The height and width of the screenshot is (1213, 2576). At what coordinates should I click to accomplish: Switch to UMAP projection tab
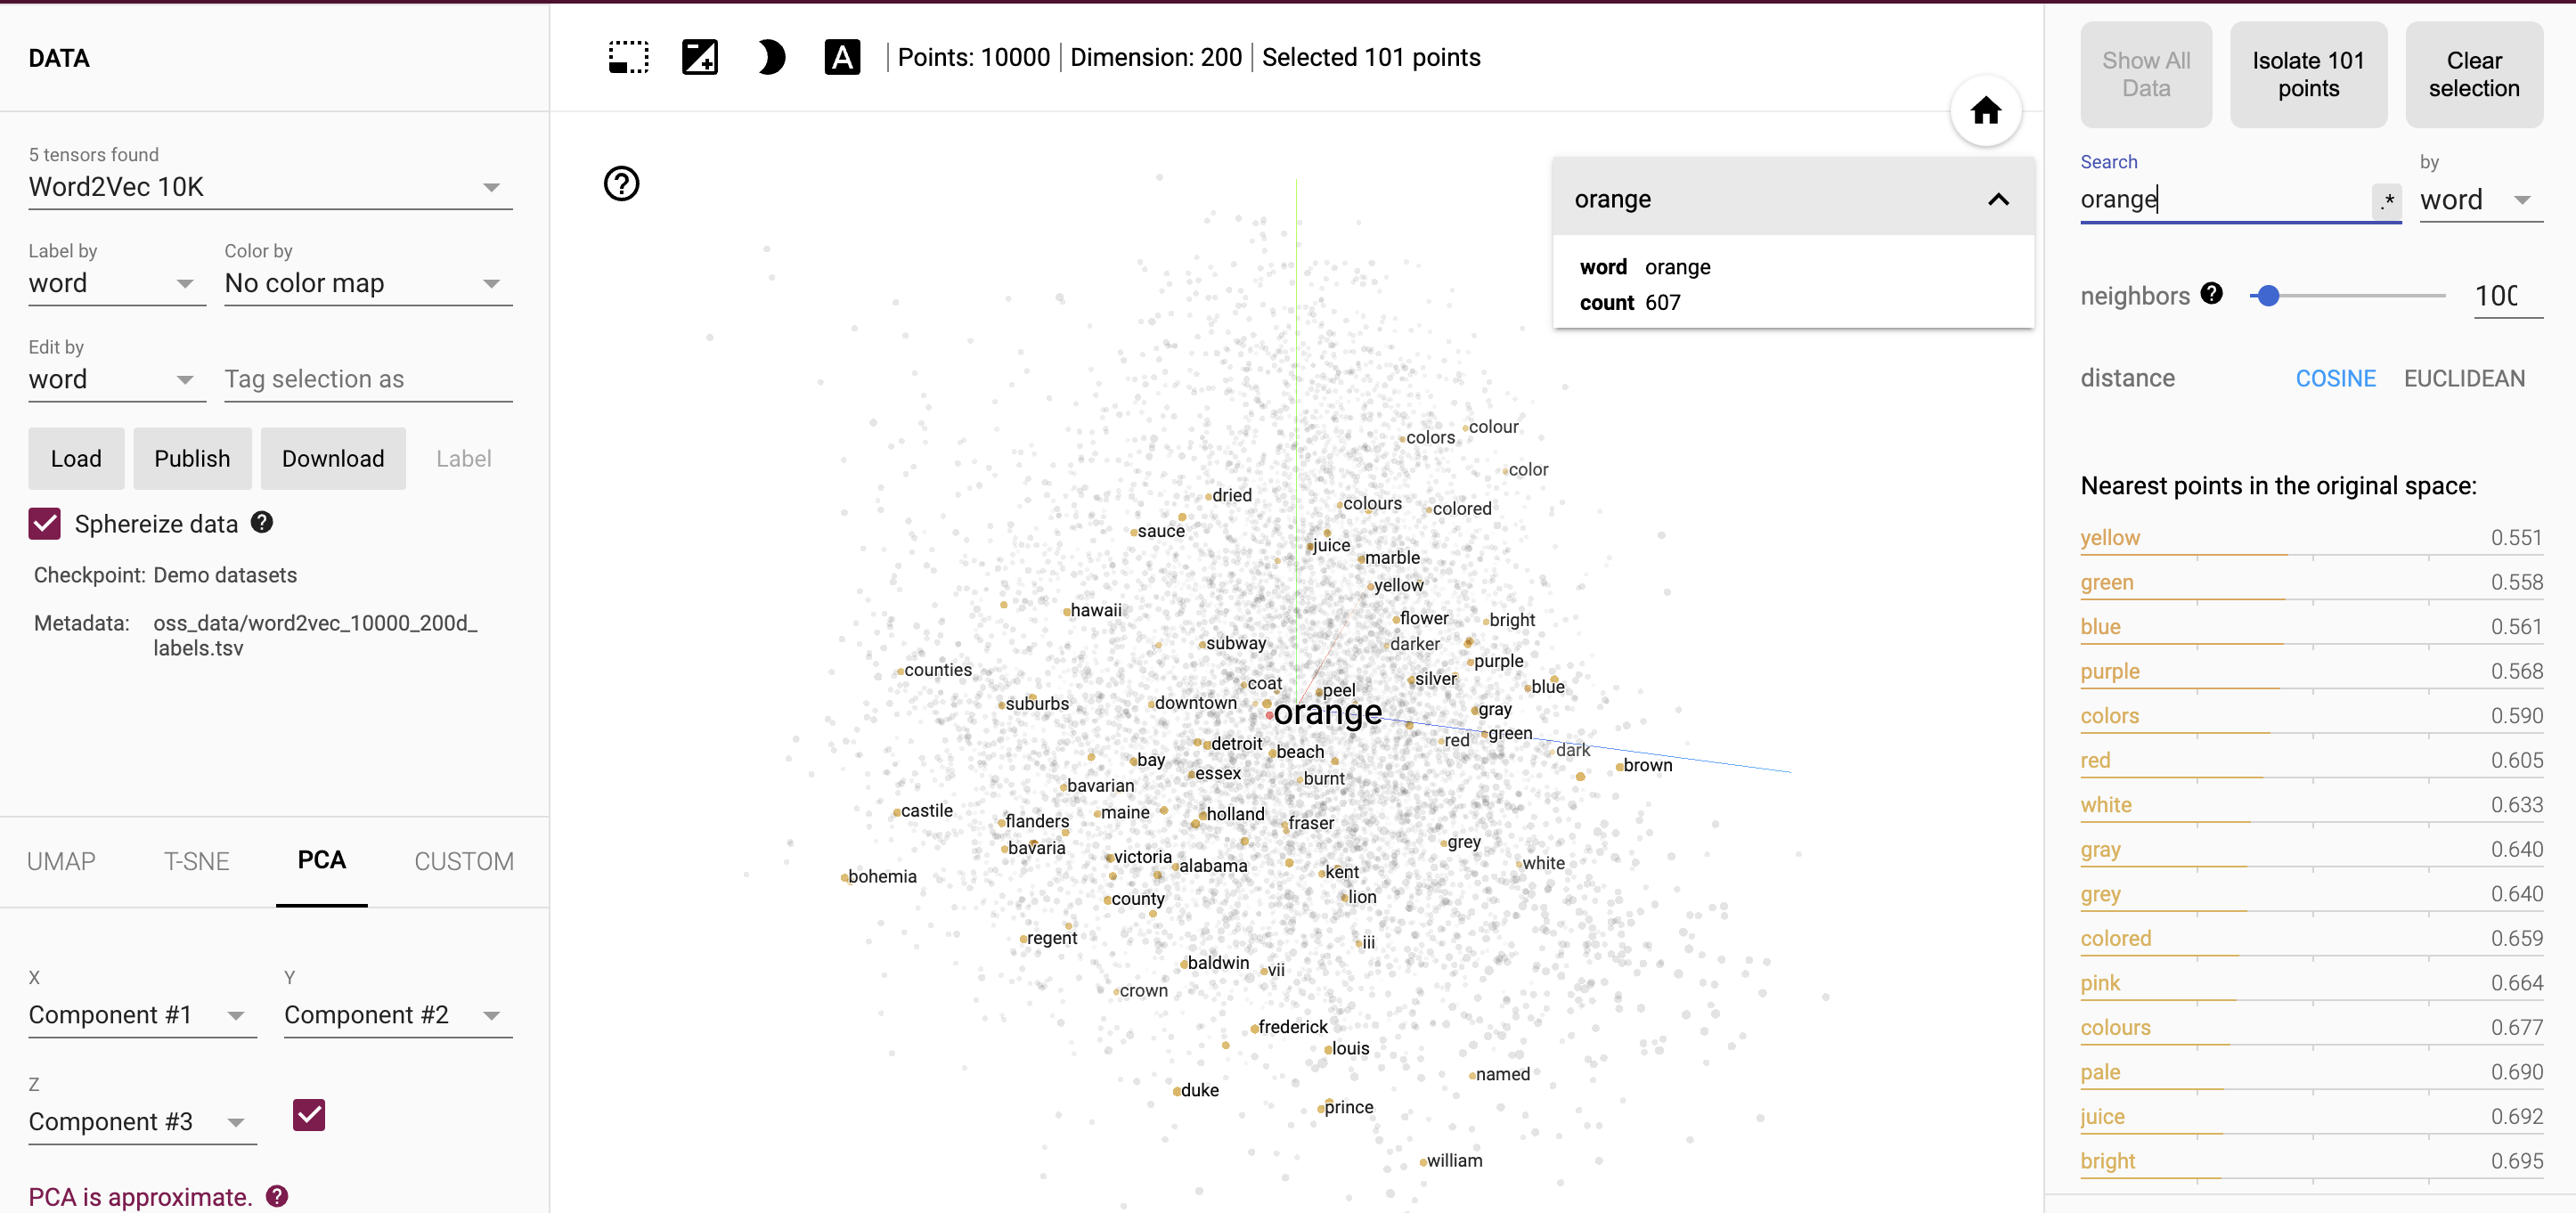pos(62,859)
